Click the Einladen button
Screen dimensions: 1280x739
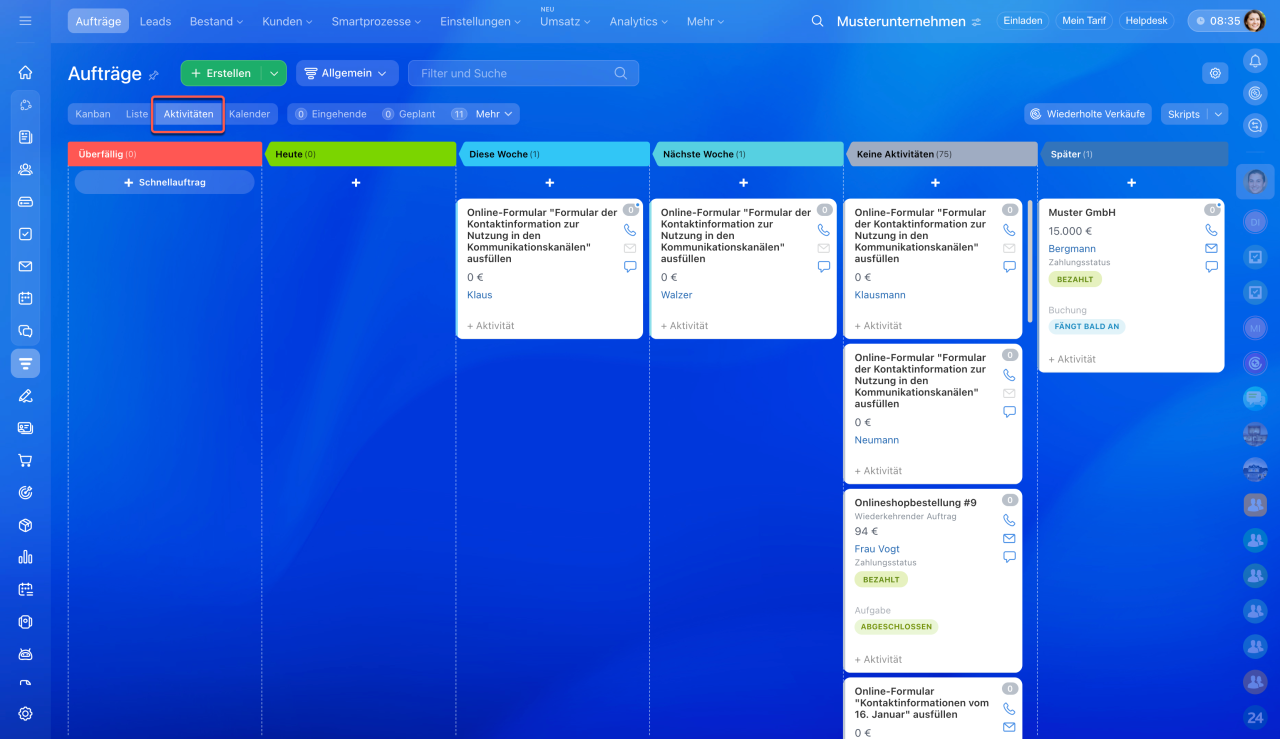pyautogui.click(x=1023, y=21)
